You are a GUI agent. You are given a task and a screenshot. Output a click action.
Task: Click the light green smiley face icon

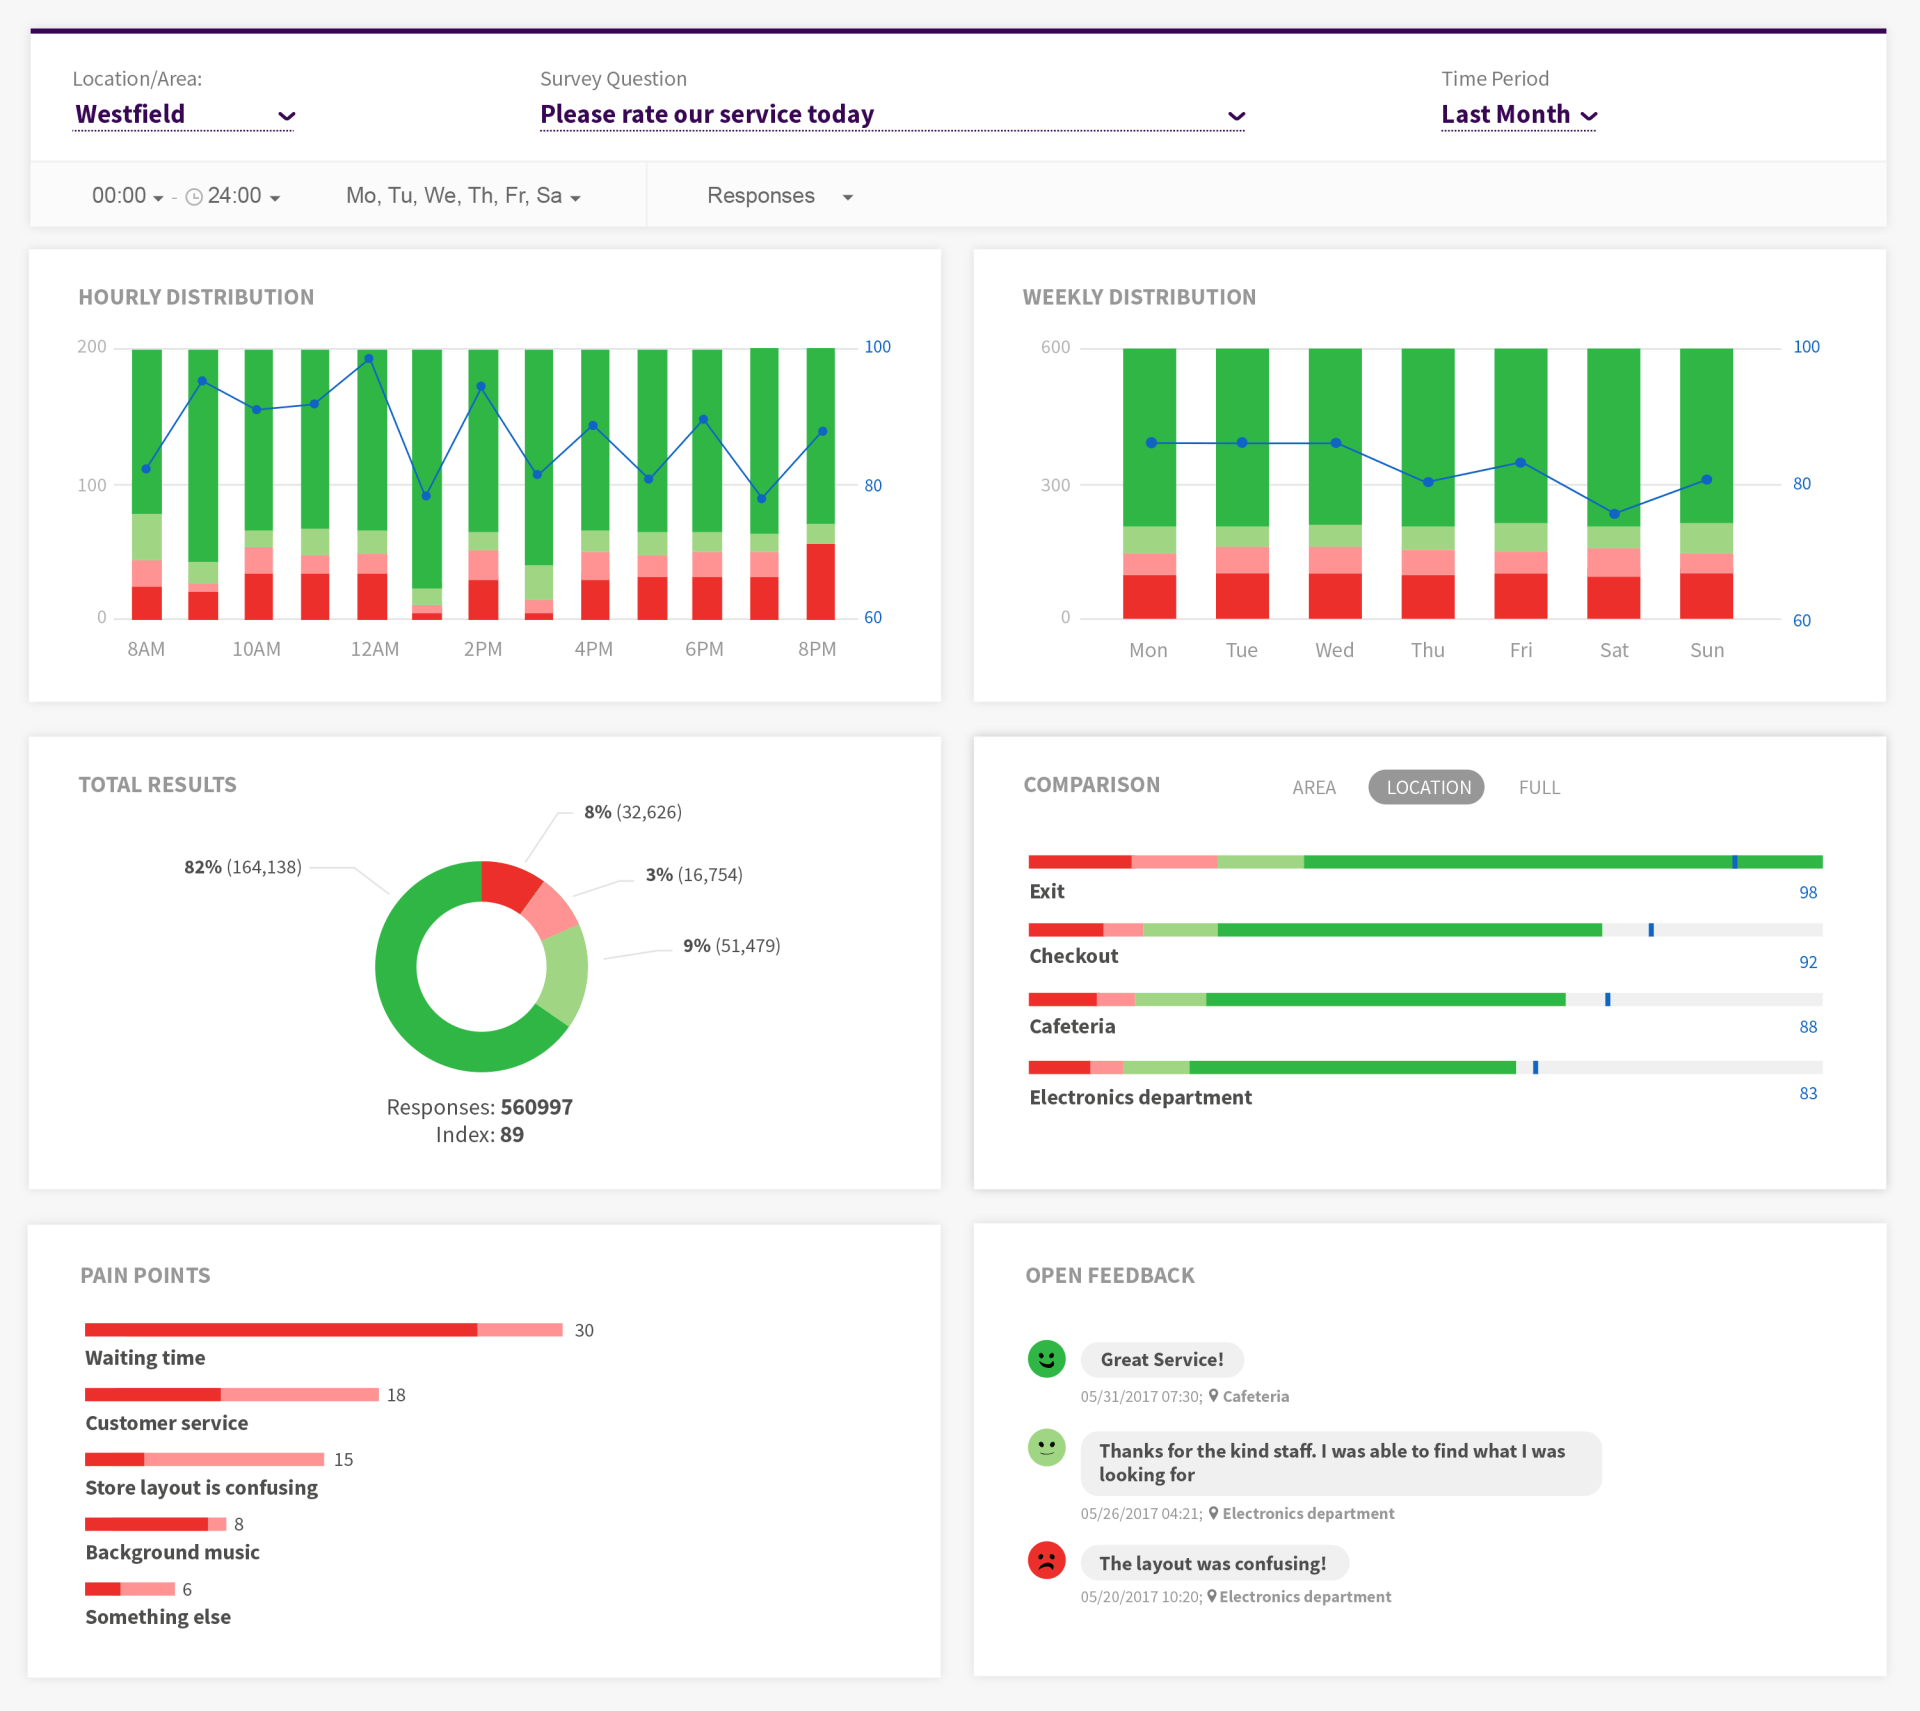[x=1046, y=1447]
